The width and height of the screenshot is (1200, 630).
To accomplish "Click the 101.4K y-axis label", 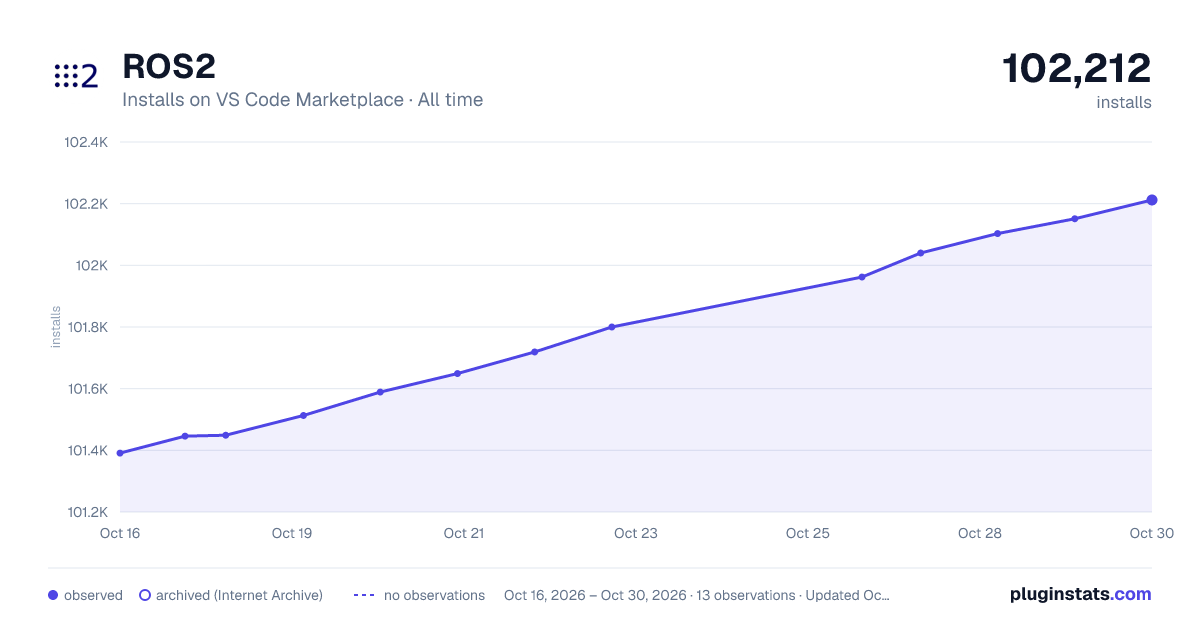I will coord(87,451).
